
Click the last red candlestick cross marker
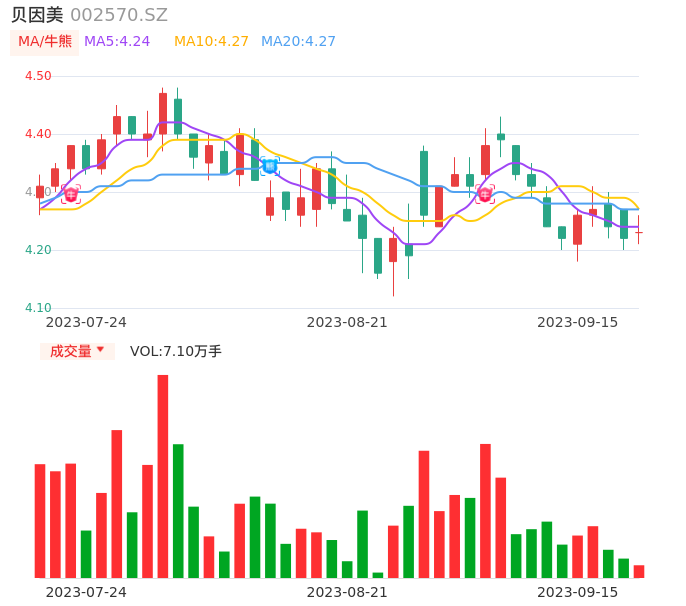[x=639, y=232]
